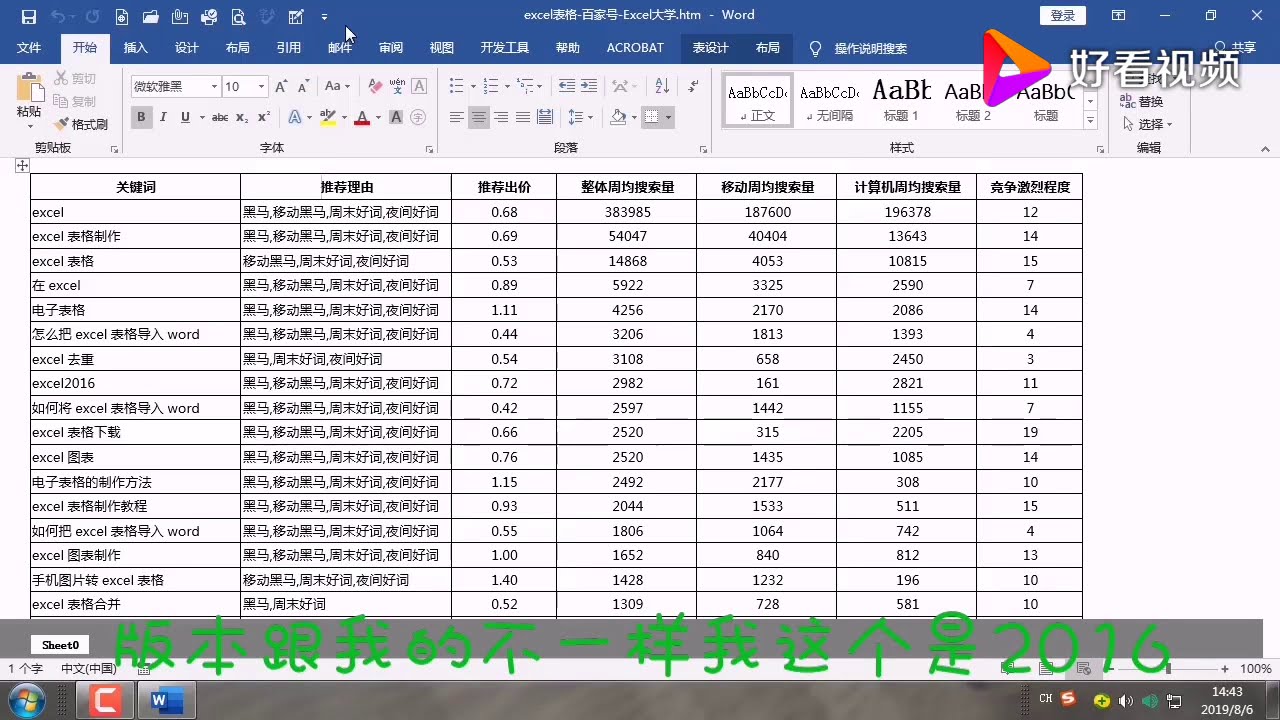Image resolution: width=1280 pixels, height=720 pixels.
Task: Open Microsoft Word from the Windows taskbar
Action: [166, 701]
